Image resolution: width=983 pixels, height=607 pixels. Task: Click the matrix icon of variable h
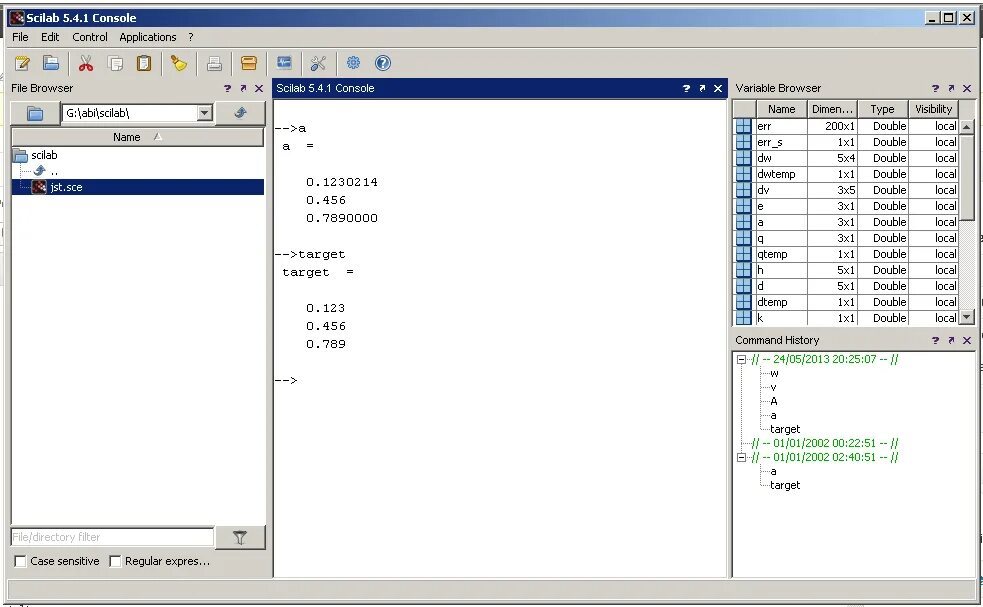click(x=744, y=270)
